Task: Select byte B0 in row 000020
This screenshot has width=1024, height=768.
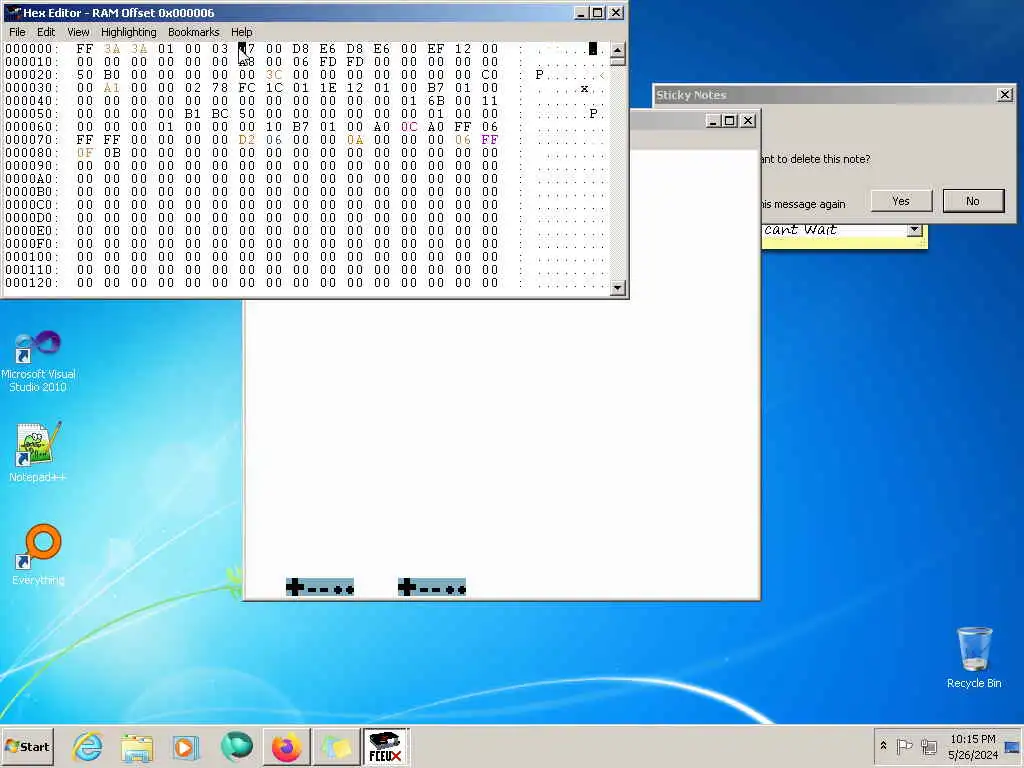Action: 112,75
